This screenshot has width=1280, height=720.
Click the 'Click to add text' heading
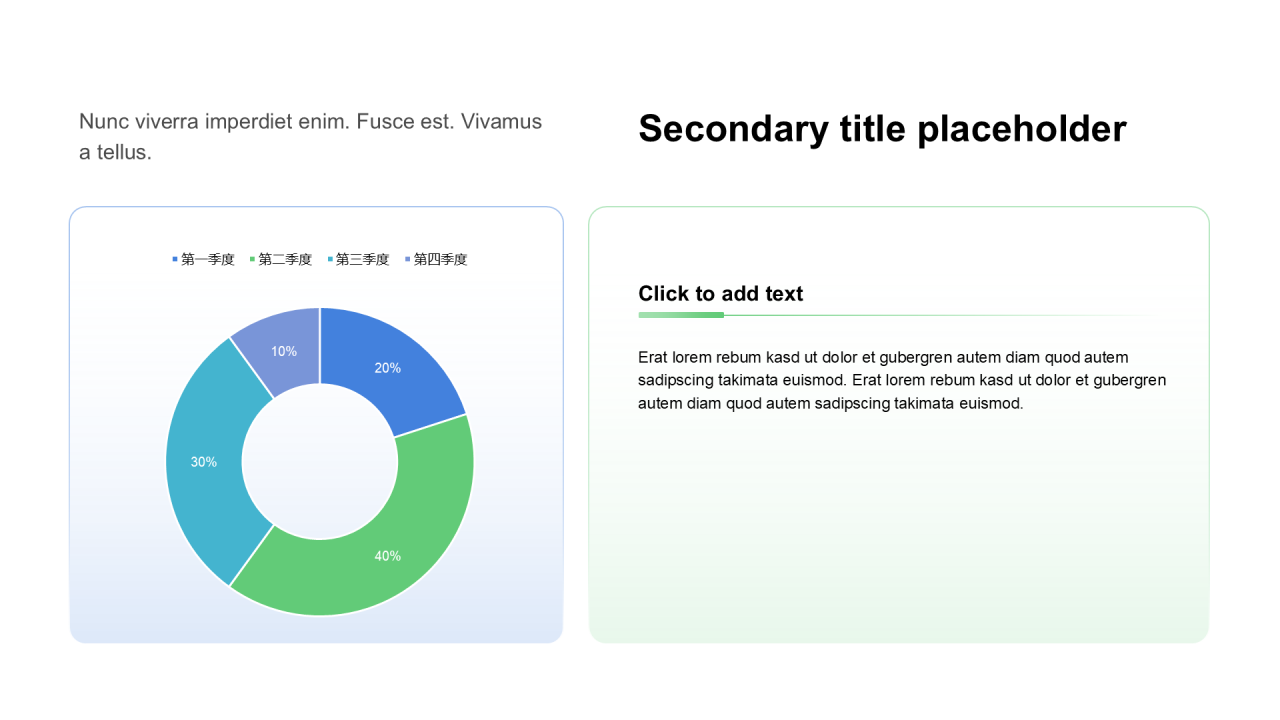[721, 294]
